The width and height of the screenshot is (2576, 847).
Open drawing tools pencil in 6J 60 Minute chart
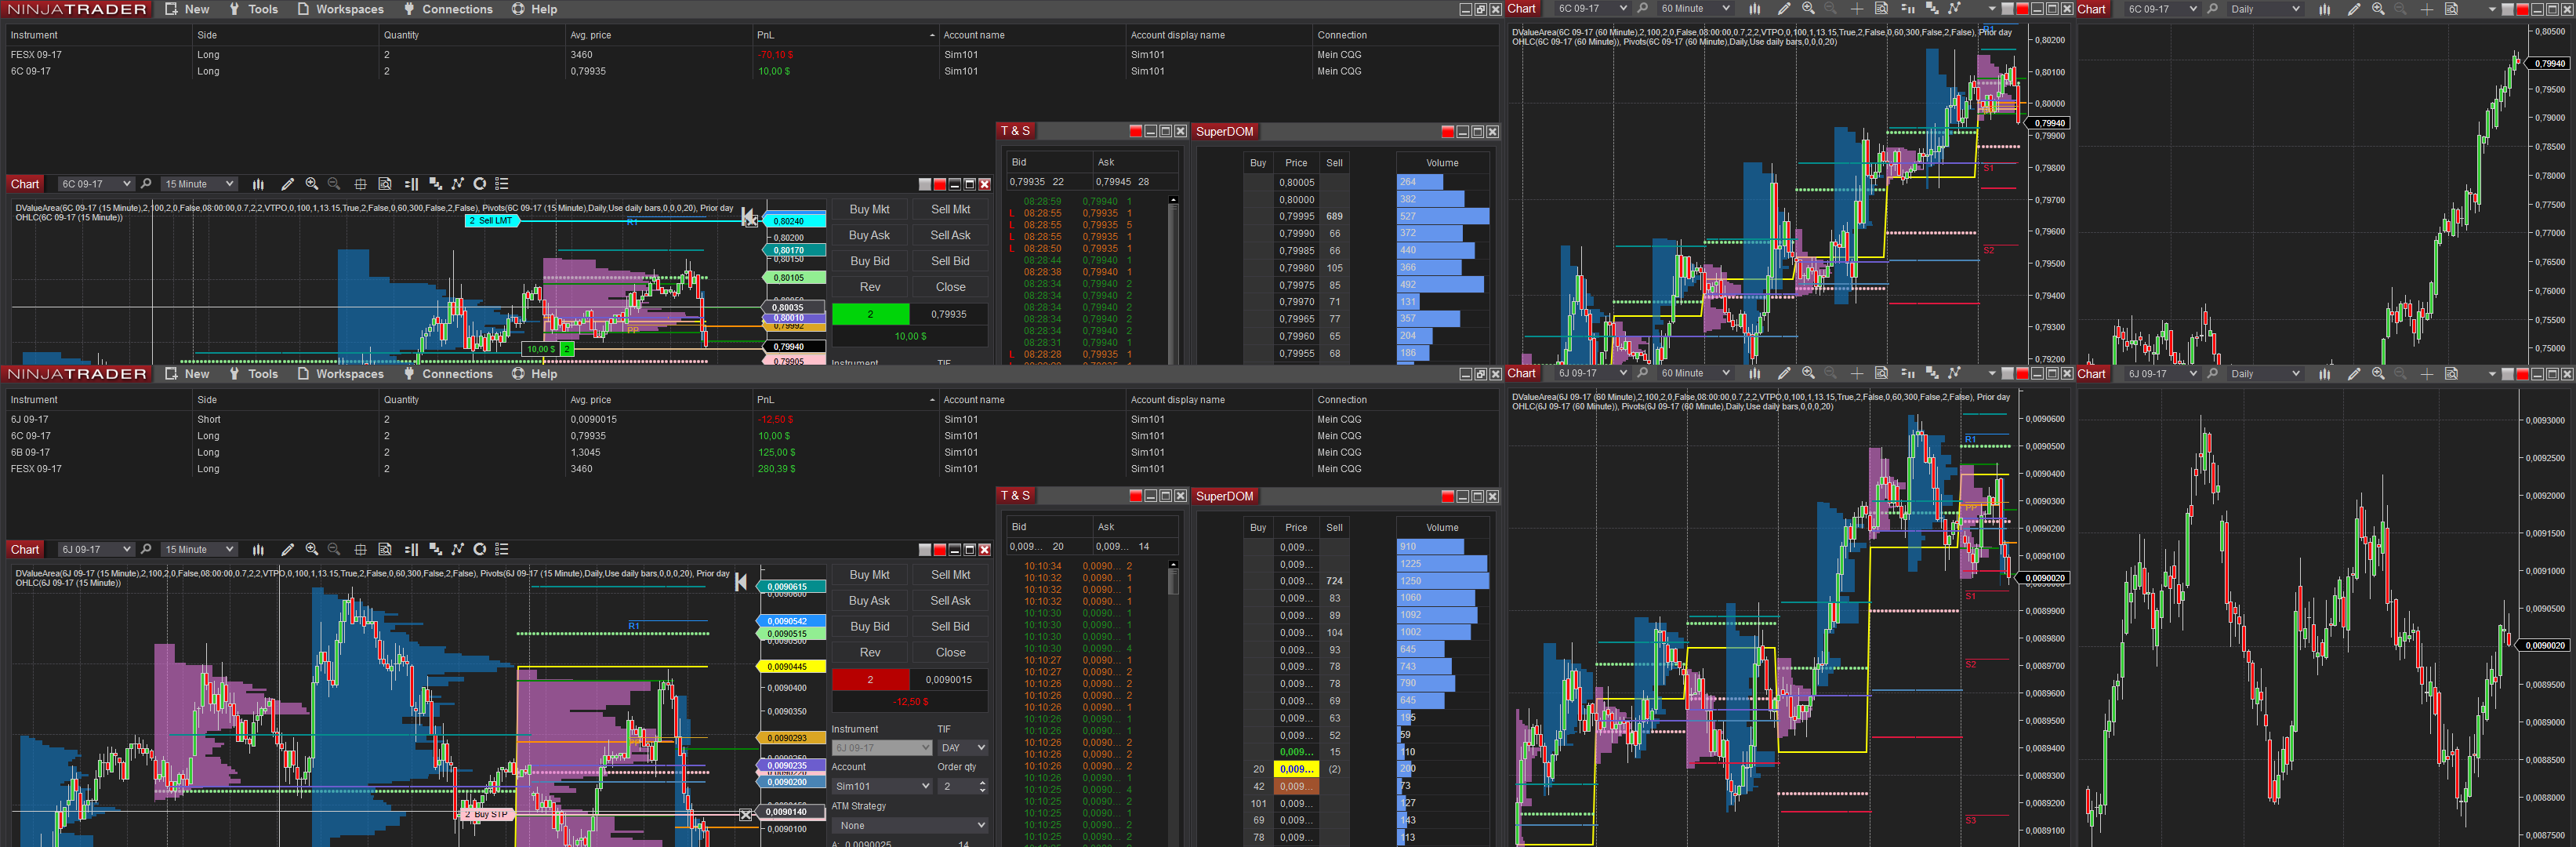pos(1784,374)
